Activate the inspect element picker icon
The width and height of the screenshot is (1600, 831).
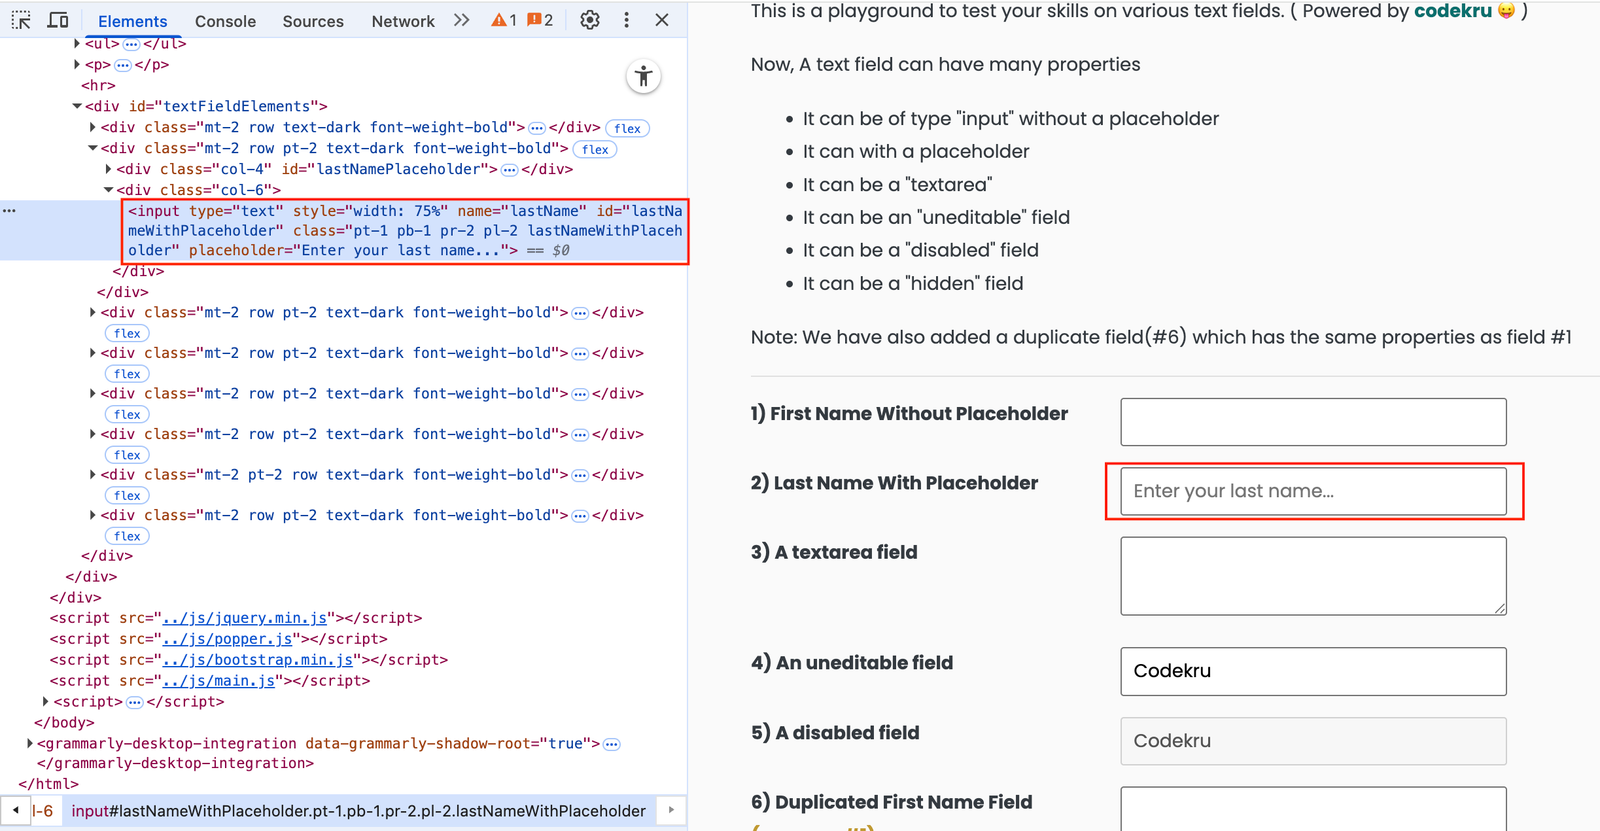tap(21, 20)
